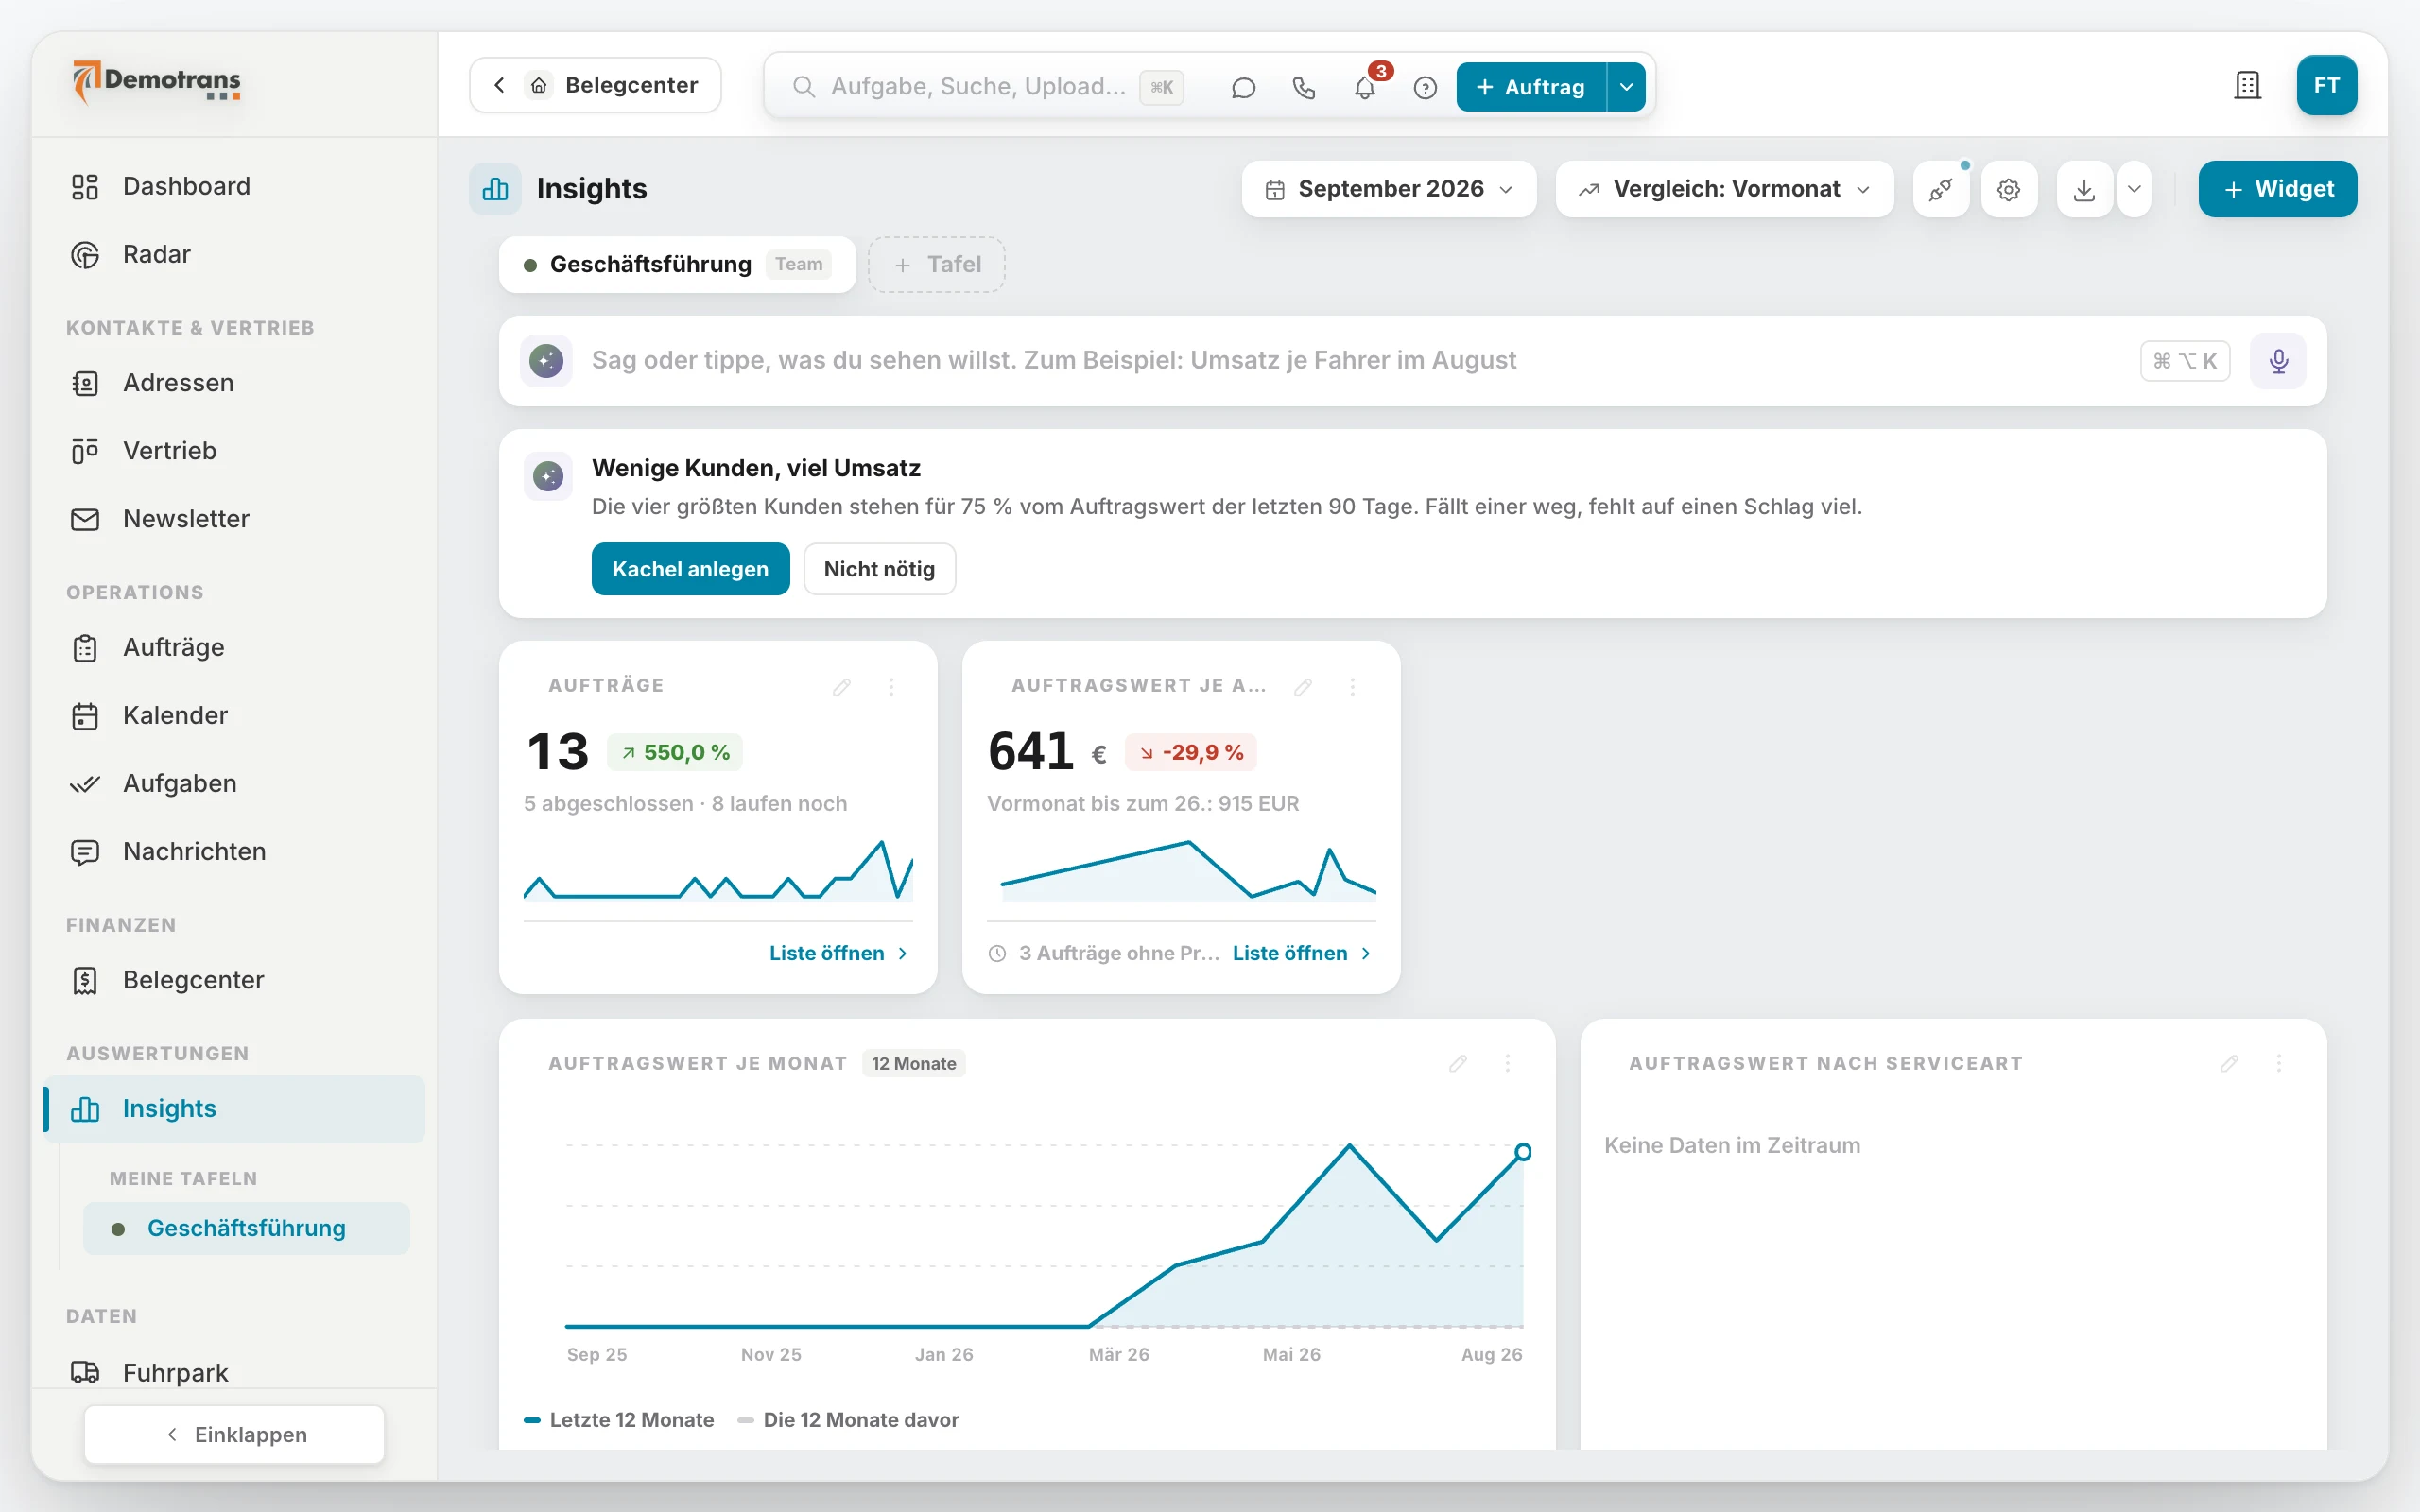
Task: Collapse sidebar with Einklappen
Action: [234, 1434]
